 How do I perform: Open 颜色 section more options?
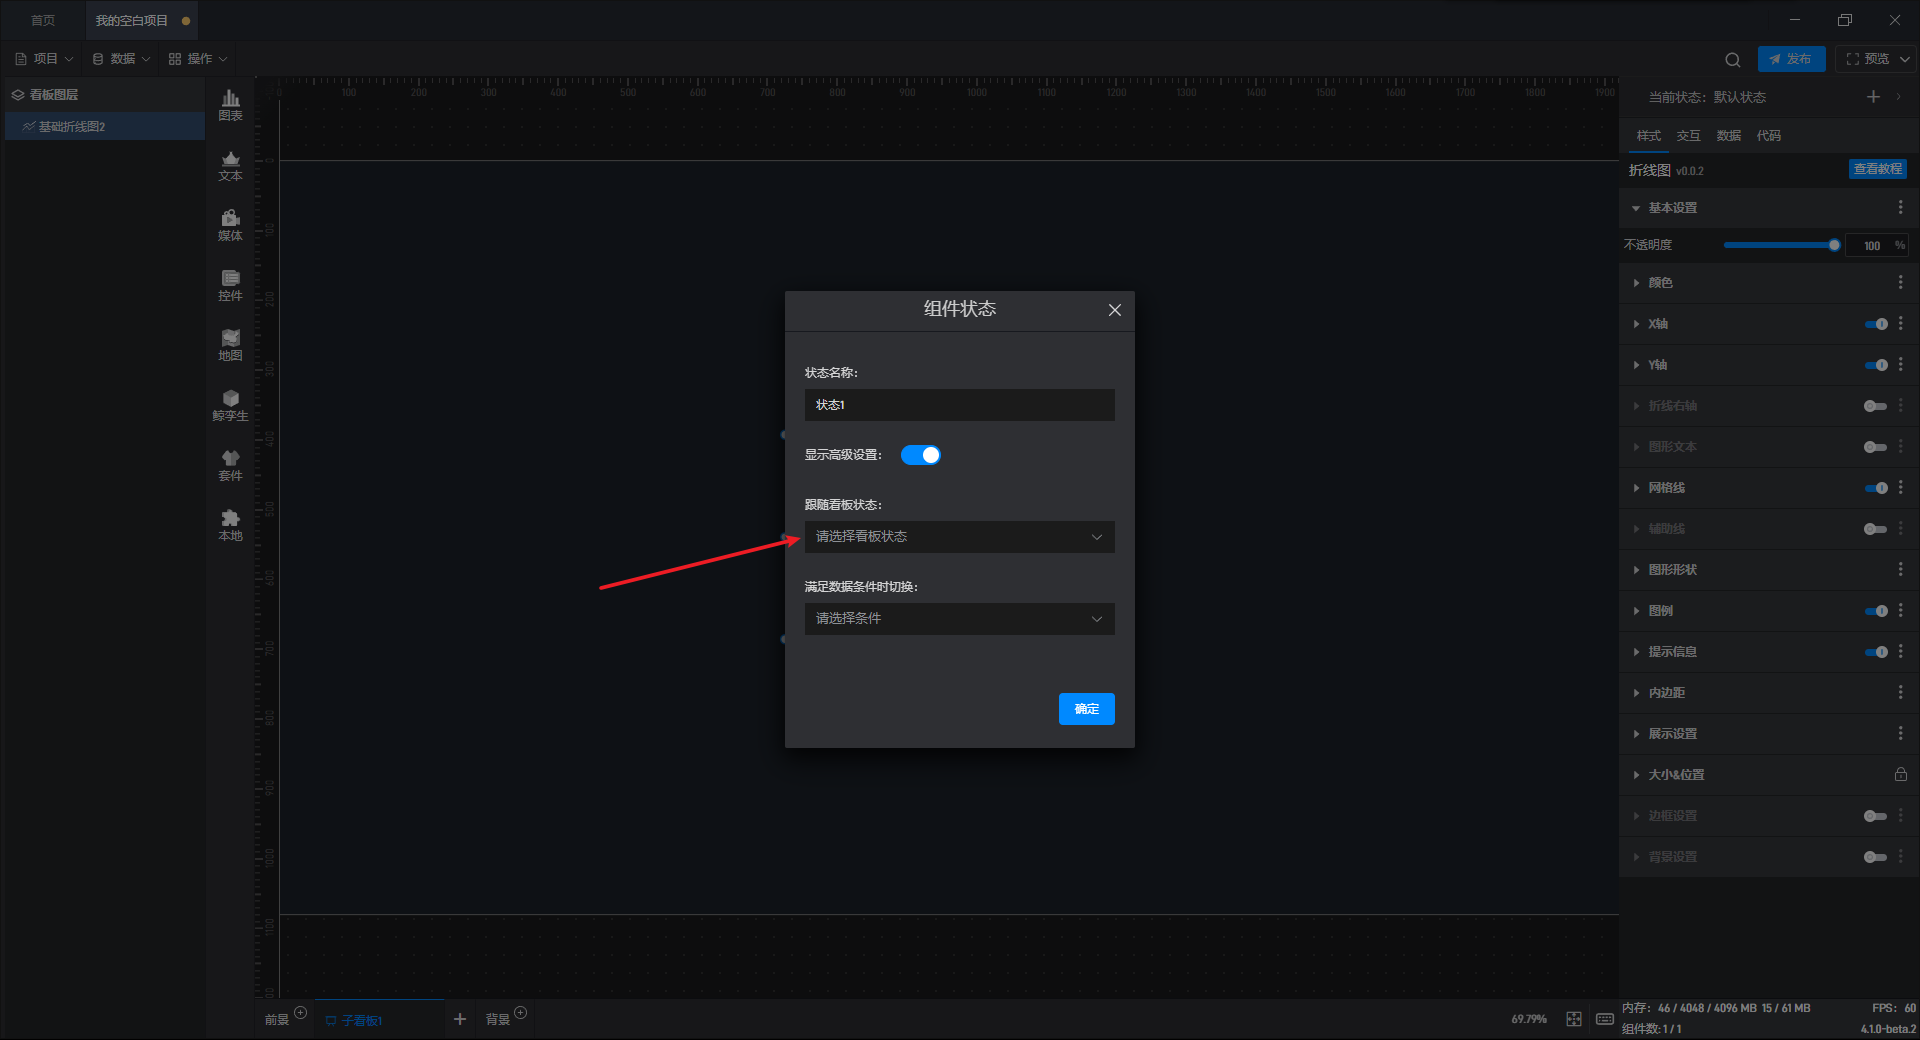1901,283
